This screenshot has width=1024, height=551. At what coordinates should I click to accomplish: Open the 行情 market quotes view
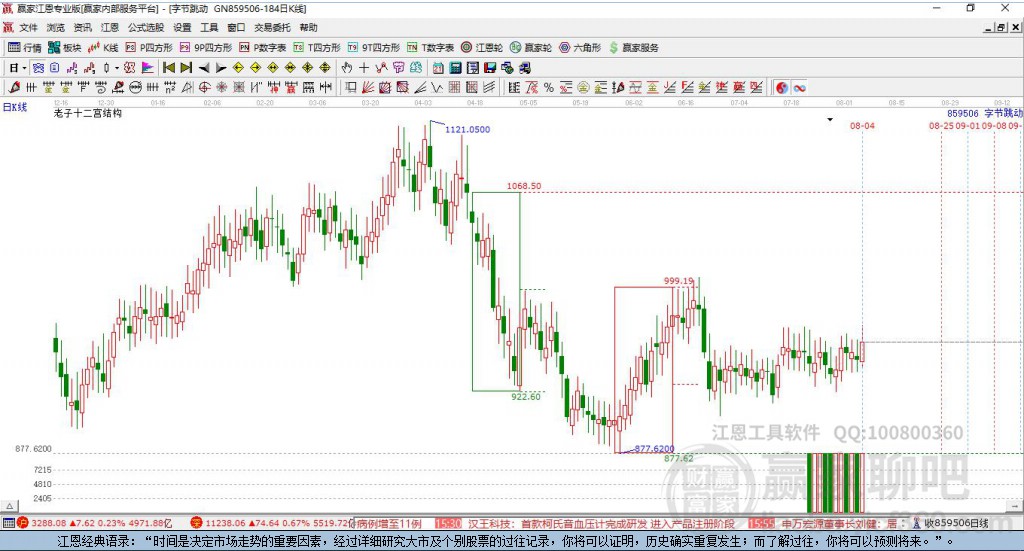[x=24, y=48]
